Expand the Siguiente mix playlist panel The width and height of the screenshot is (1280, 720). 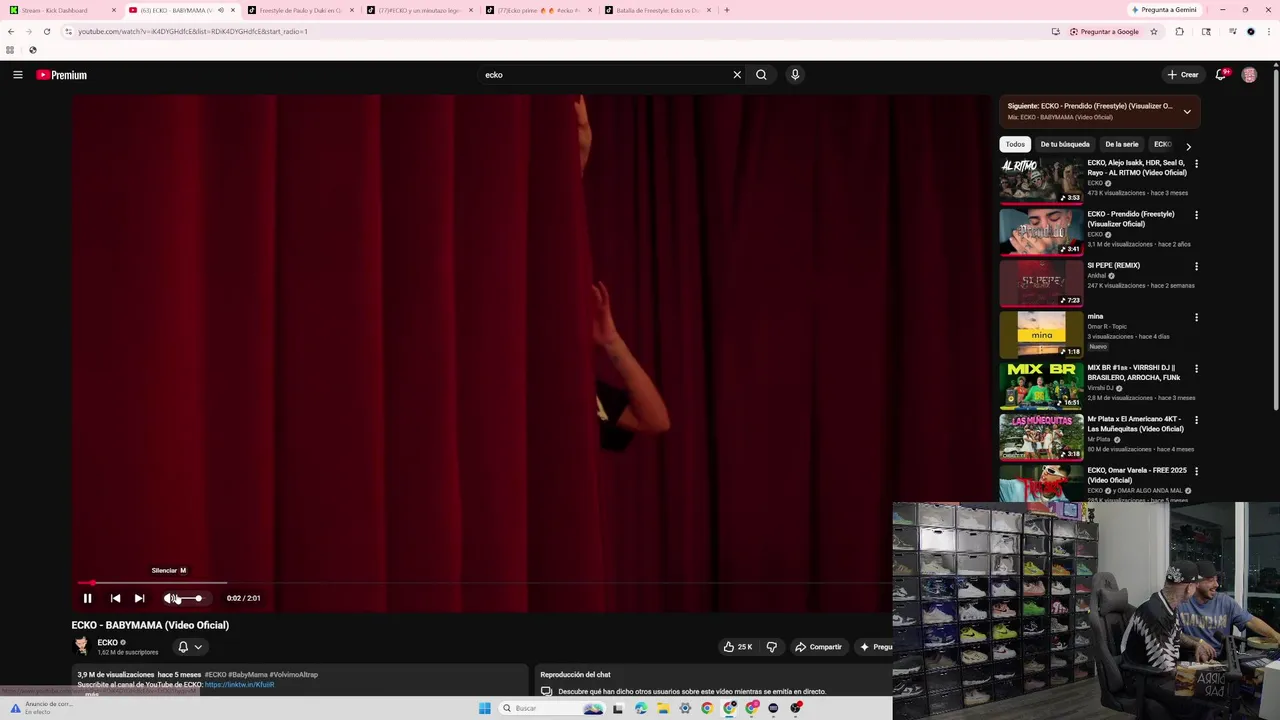pos(1187,111)
